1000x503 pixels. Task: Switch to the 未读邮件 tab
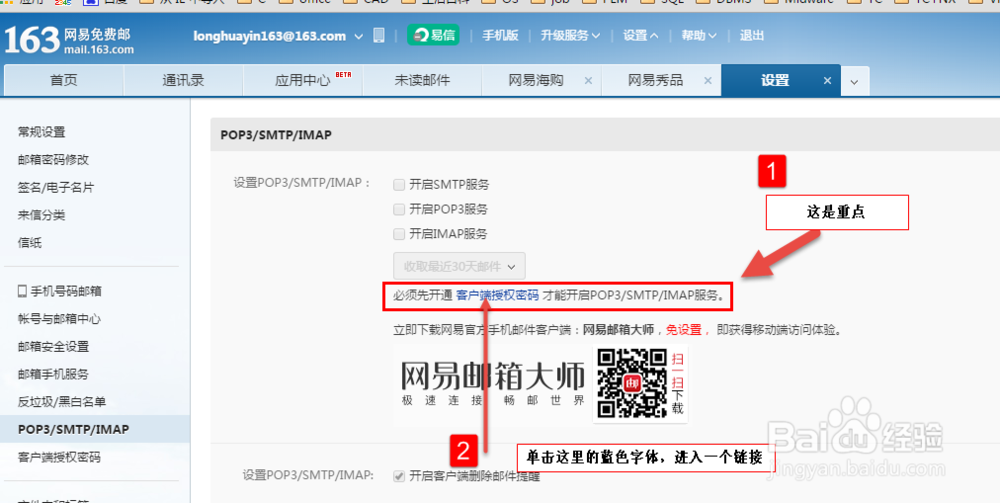422,80
